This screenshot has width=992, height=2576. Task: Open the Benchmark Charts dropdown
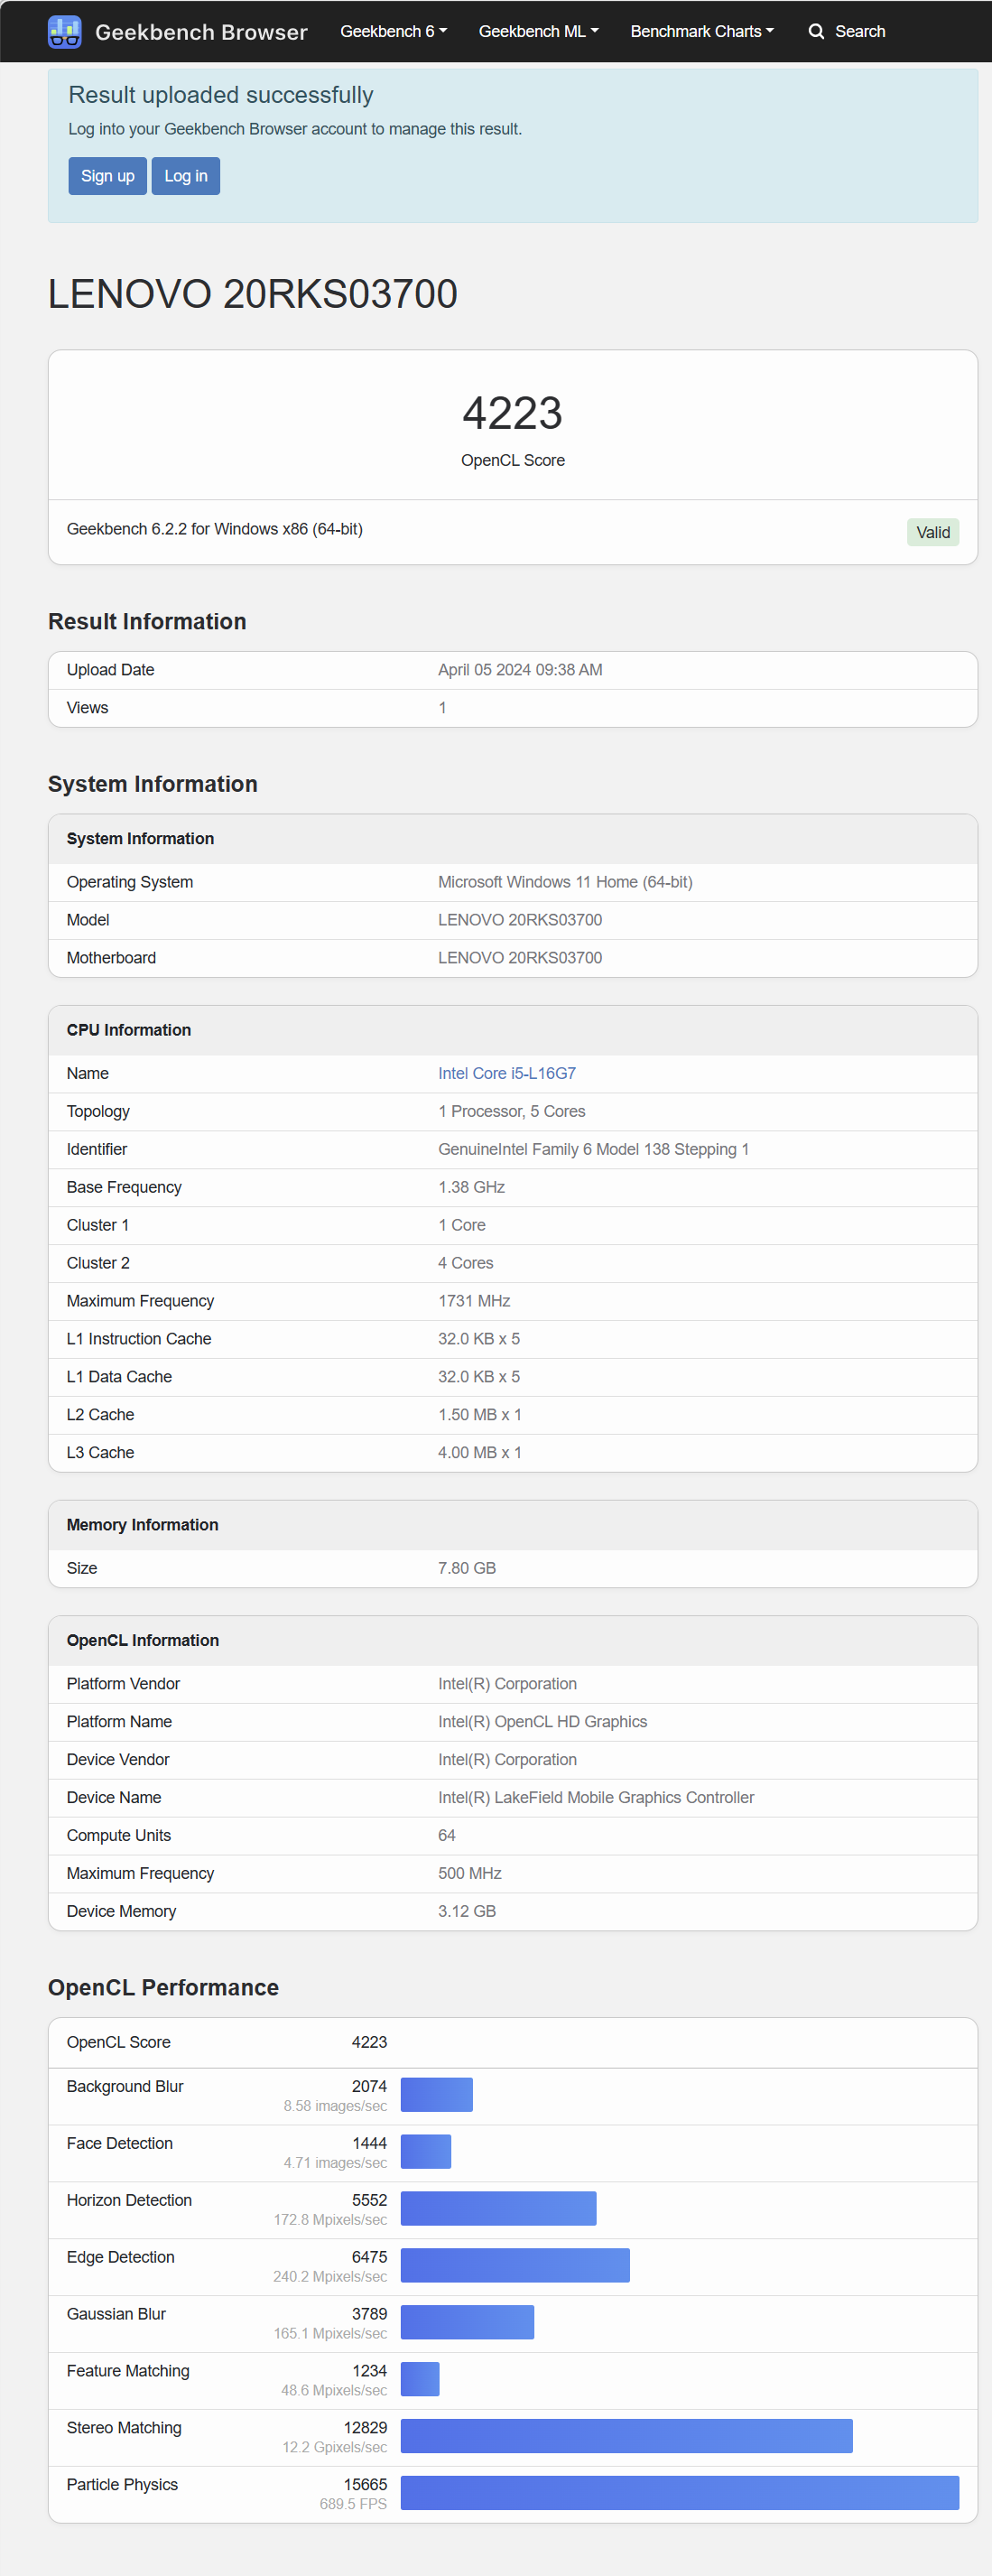tap(701, 31)
